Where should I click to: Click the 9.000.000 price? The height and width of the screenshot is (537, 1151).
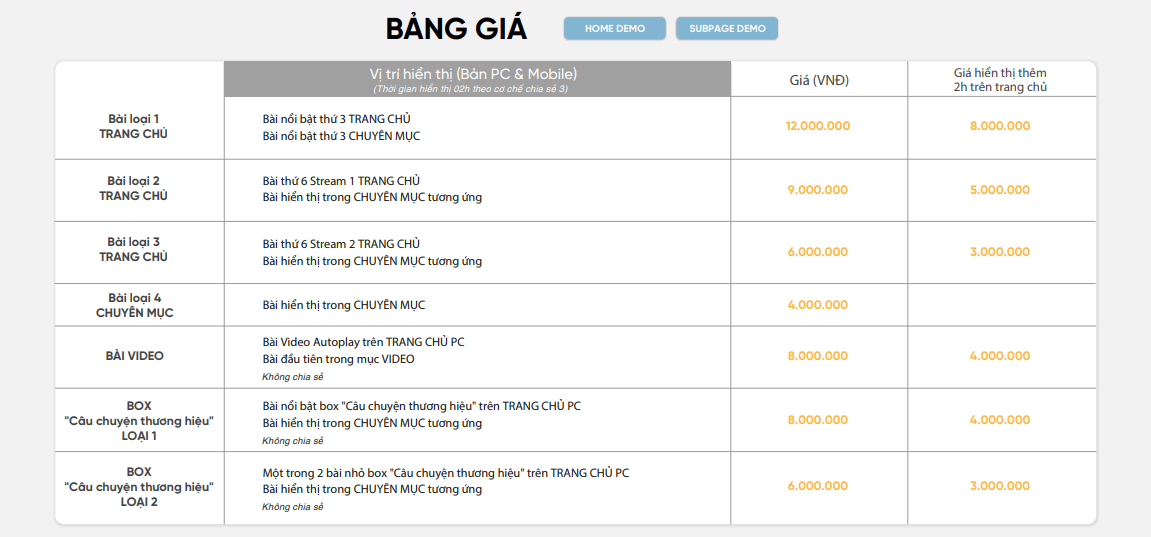(818, 190)
